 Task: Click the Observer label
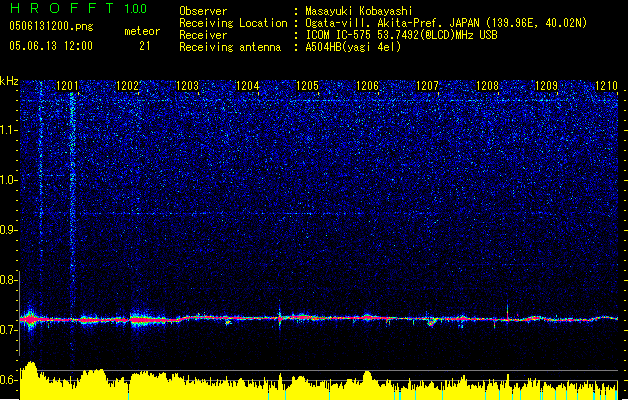pos(203,11)
